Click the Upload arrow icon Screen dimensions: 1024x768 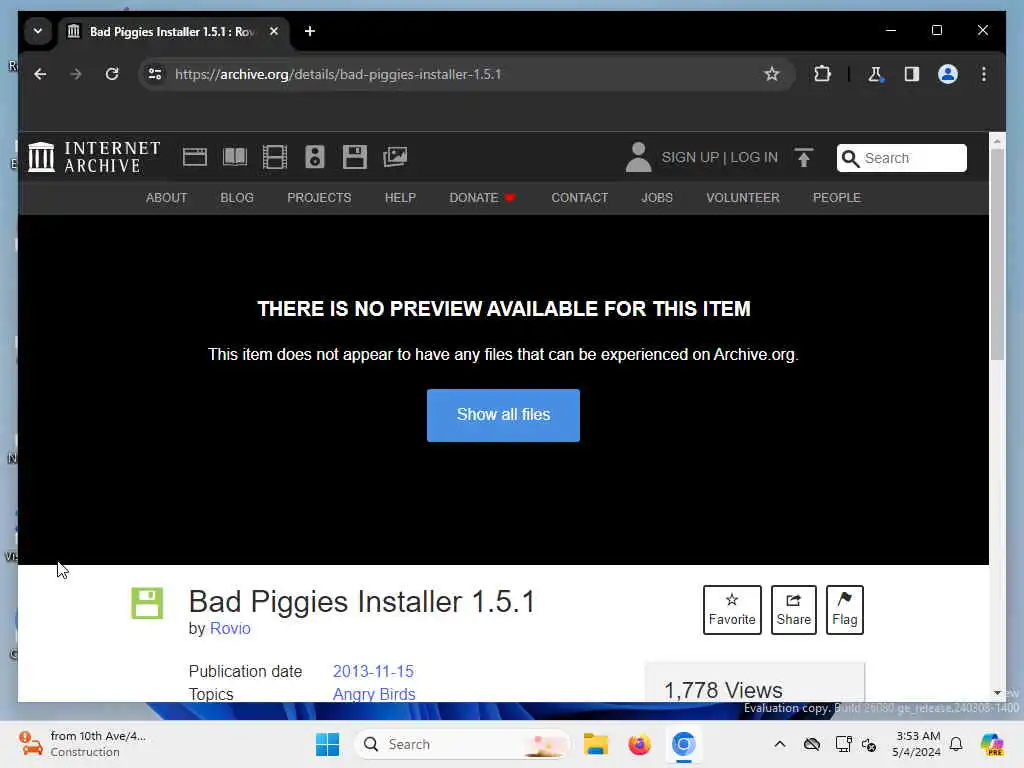tap(804, 157)
